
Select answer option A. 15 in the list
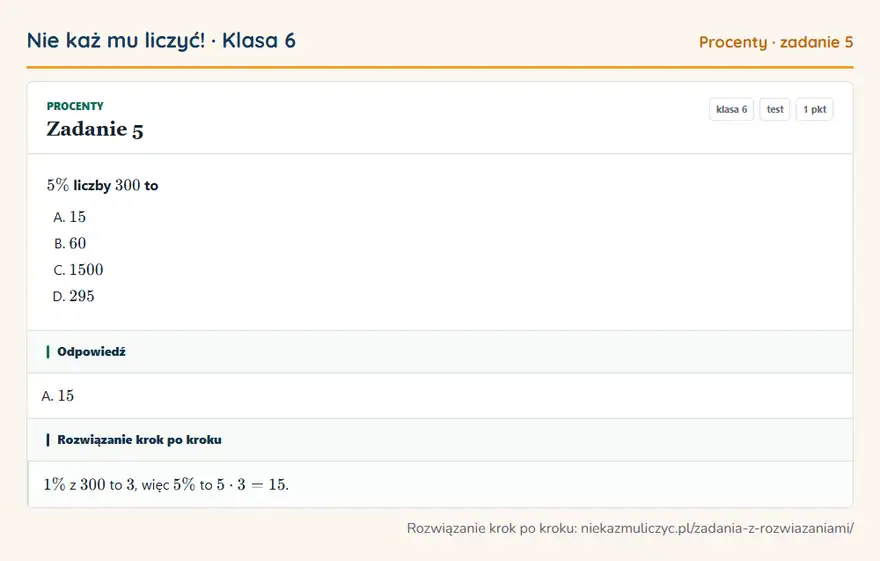click(70, 217)
